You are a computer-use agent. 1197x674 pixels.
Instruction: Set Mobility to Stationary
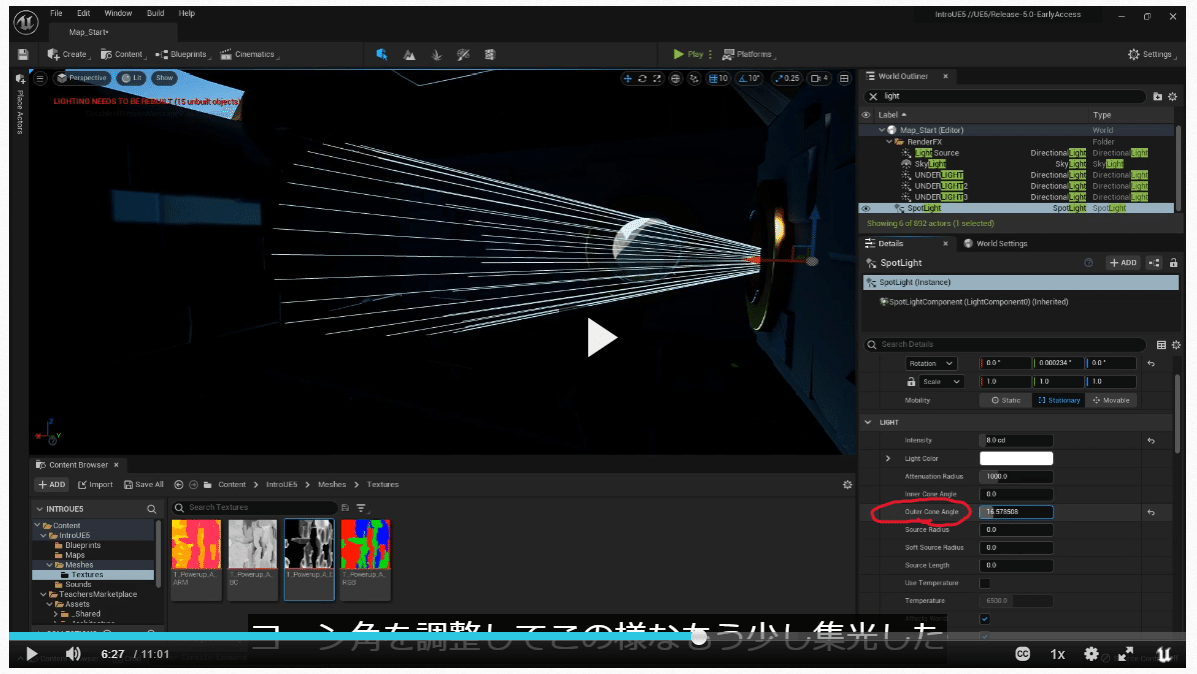pos(1059,400)
